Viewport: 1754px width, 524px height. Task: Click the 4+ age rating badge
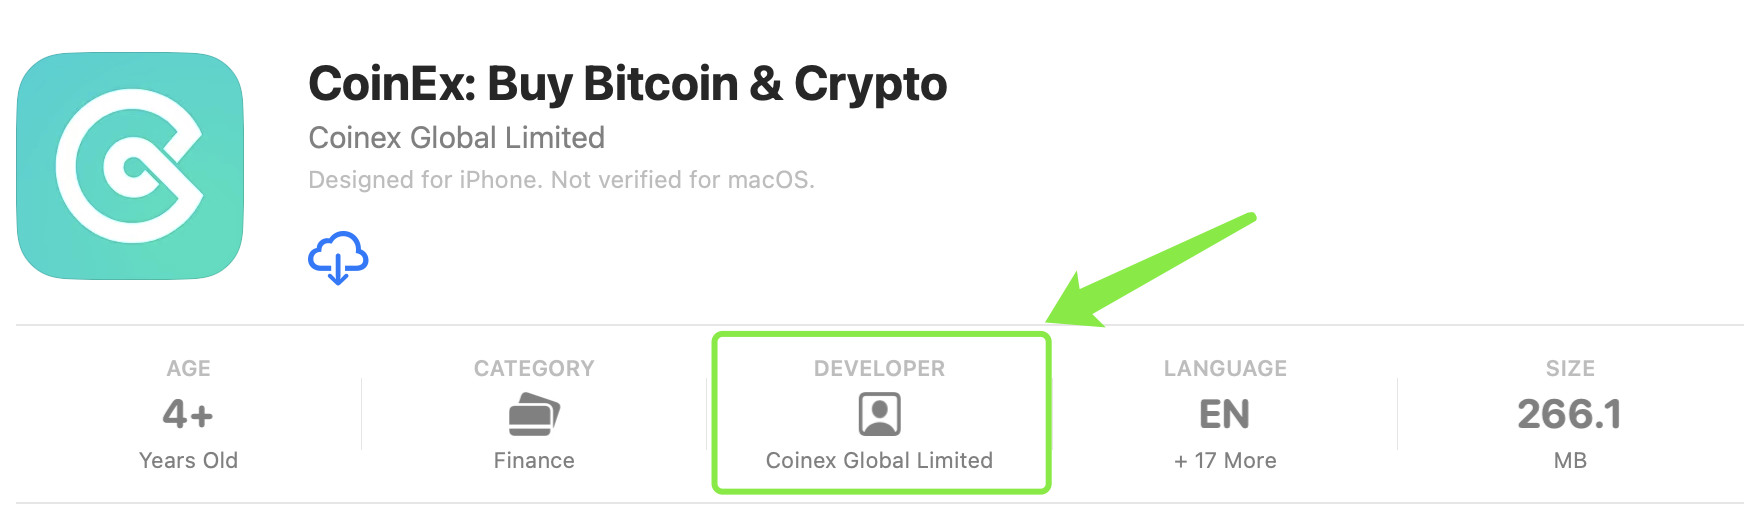188,414
